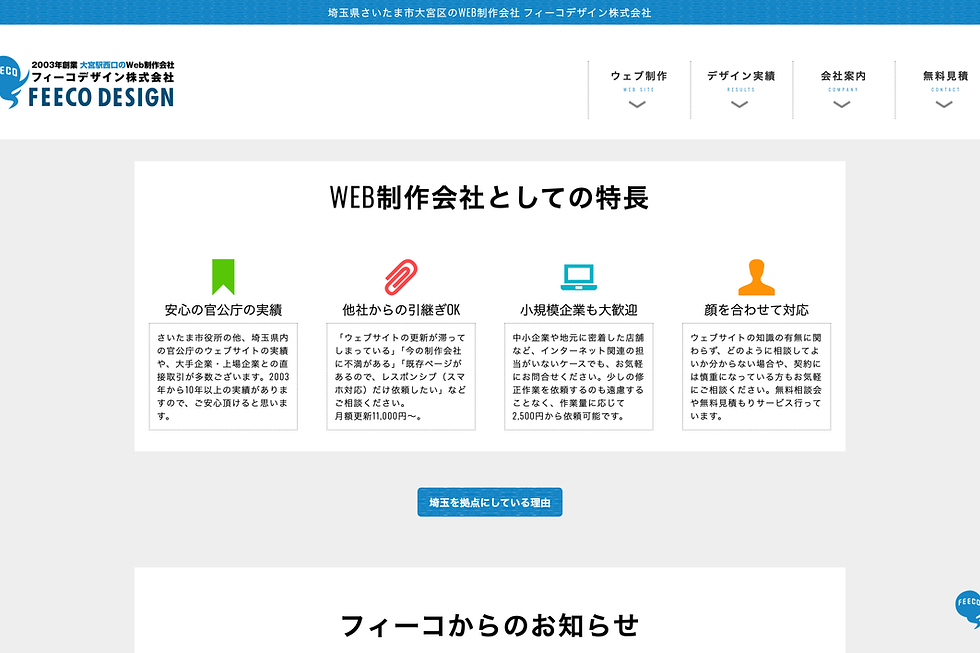980x653 pixels.
Task: Click the 埼玉を拠点にしている理由 button
Action: click(490, 502)
